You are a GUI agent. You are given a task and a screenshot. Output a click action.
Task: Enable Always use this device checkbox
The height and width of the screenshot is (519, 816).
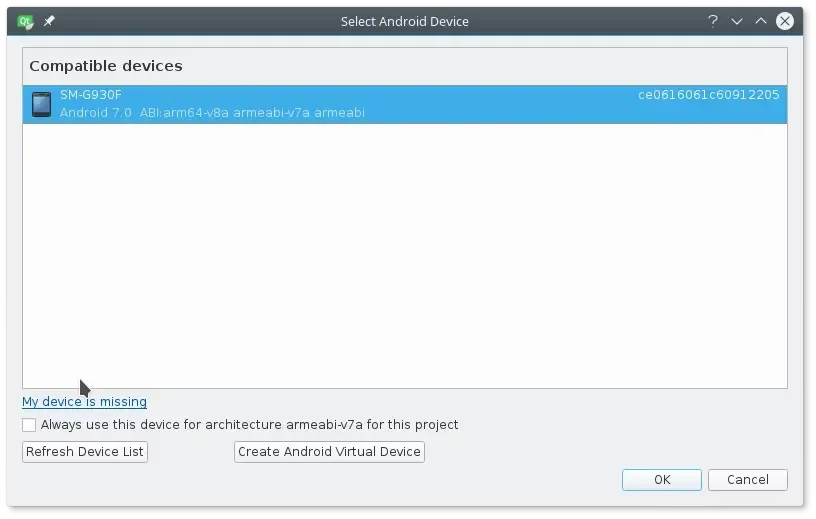coord(29,425)
